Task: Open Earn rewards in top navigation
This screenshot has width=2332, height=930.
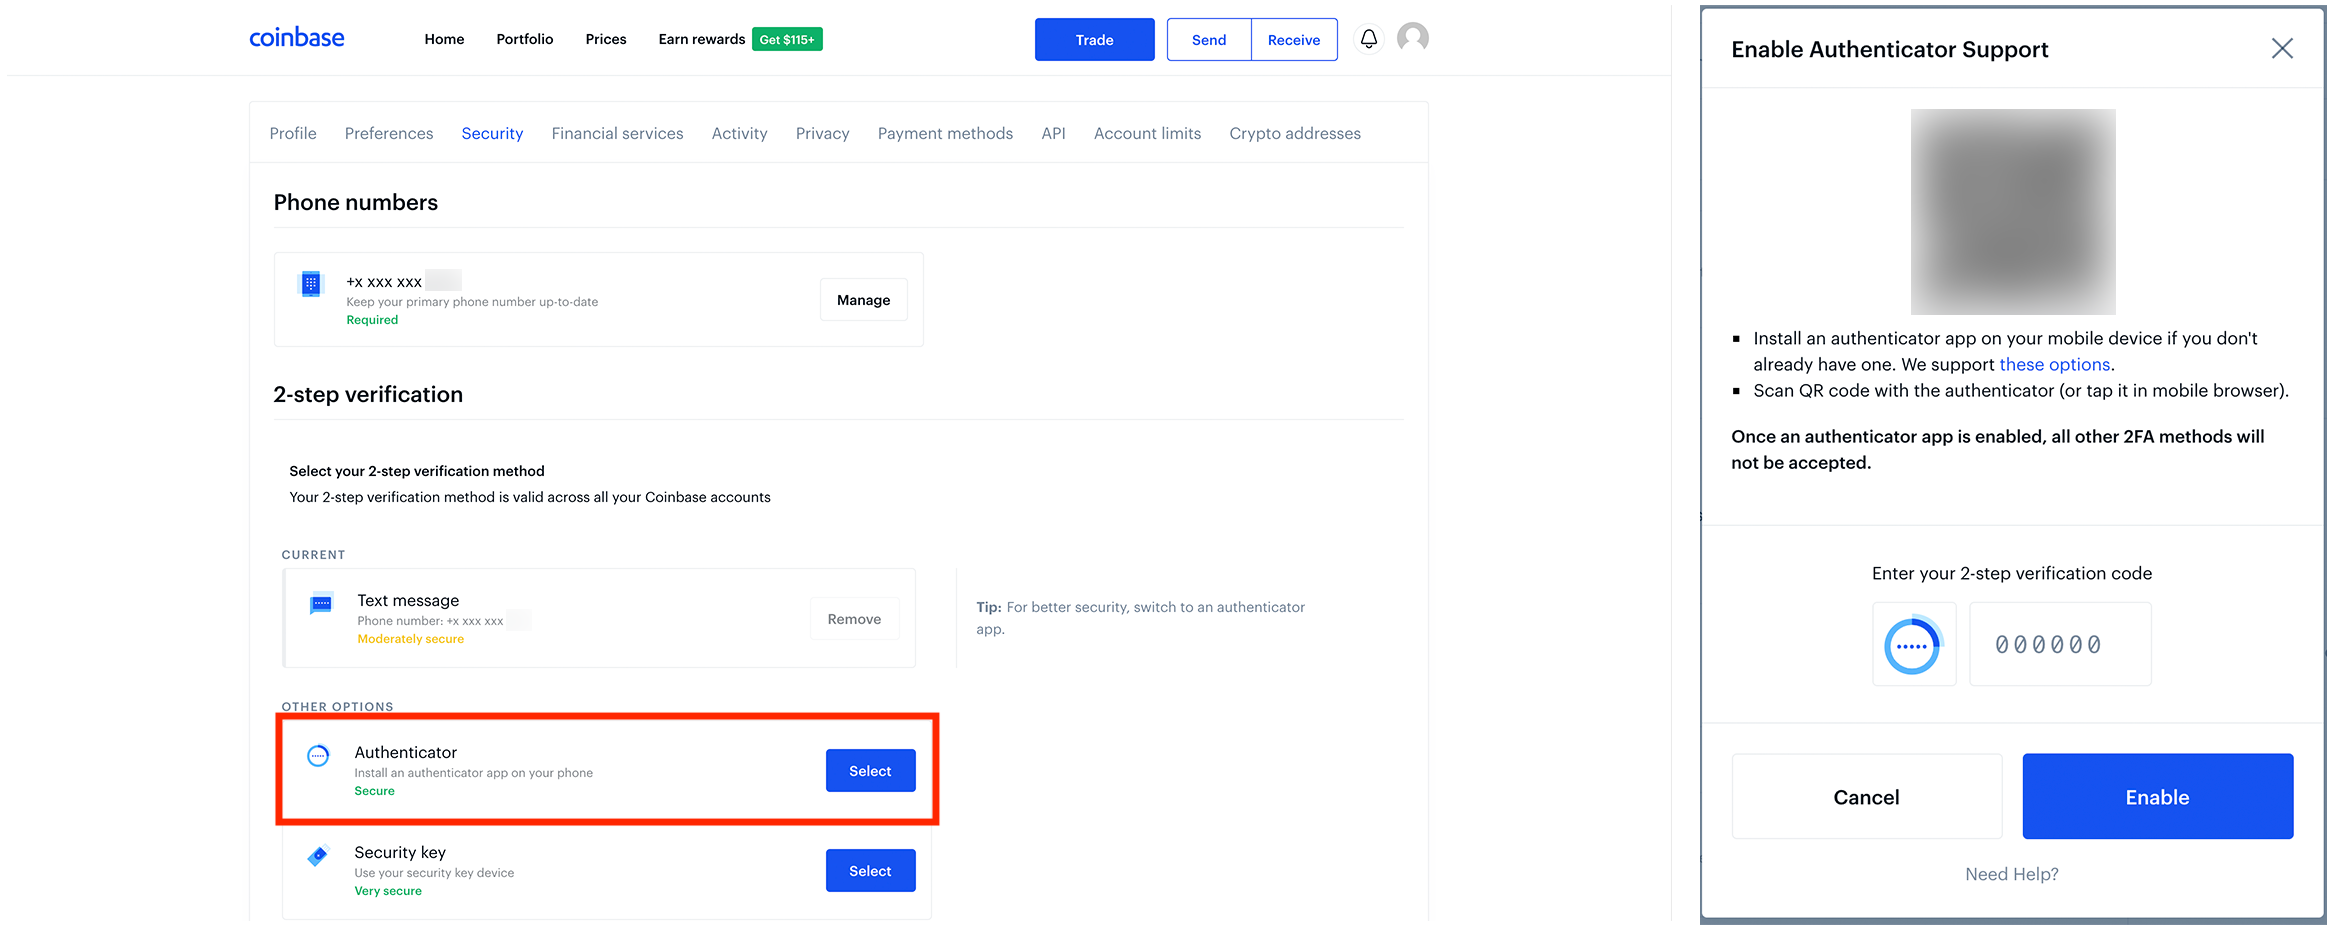Action: [x=702, y=39]
